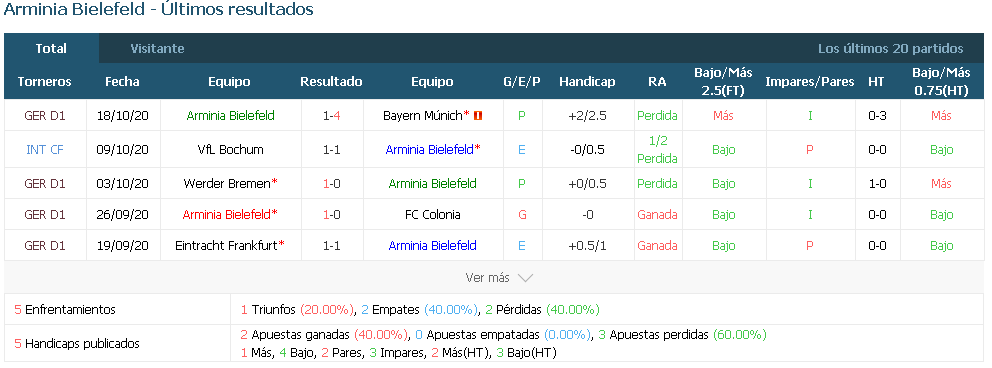Click the 1/2 Perdida RA cell
This screenshot has height=368, width=992.
tap(657, 150)
